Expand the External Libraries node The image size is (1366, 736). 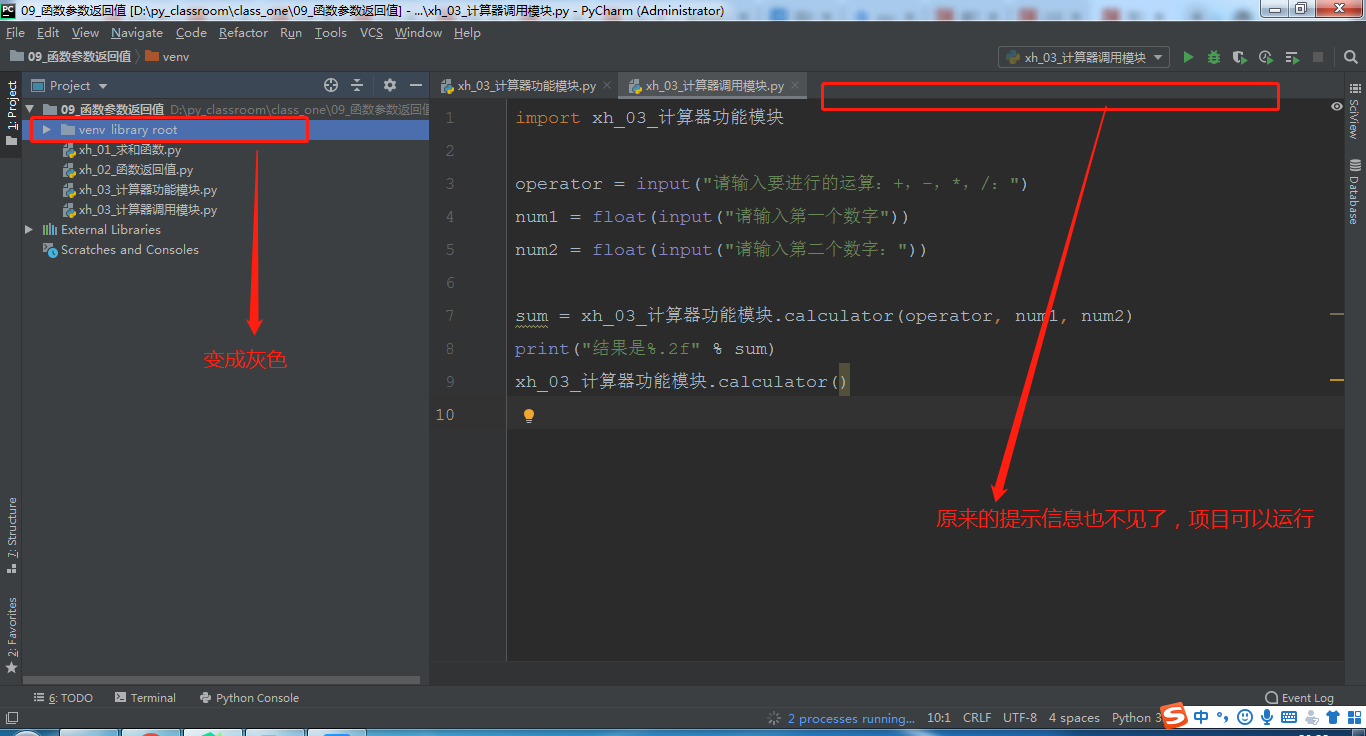tap(28, 229)
